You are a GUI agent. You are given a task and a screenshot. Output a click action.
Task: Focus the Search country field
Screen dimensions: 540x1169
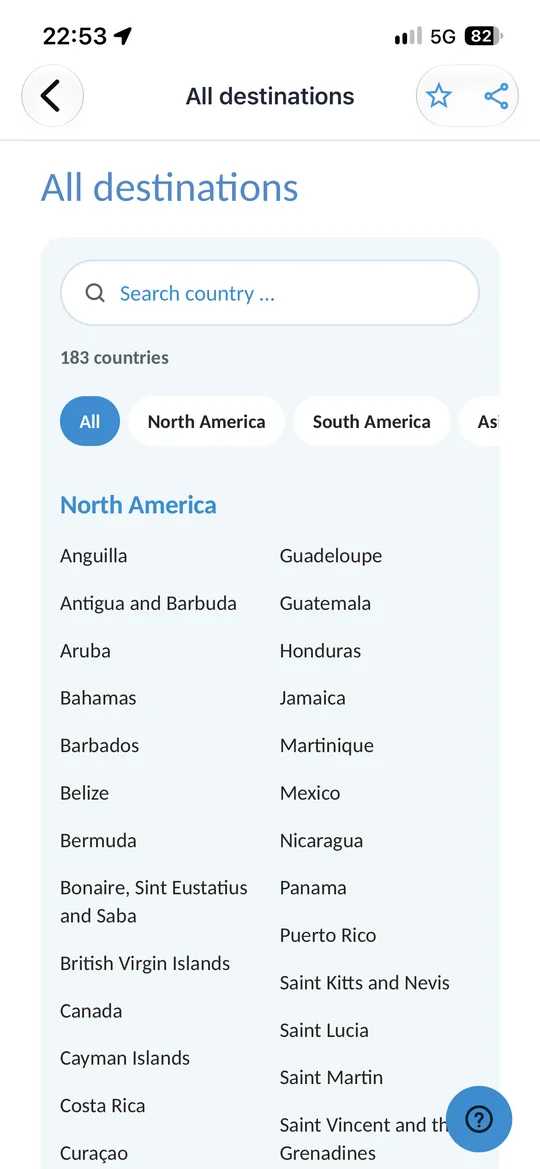click(269, 293)
